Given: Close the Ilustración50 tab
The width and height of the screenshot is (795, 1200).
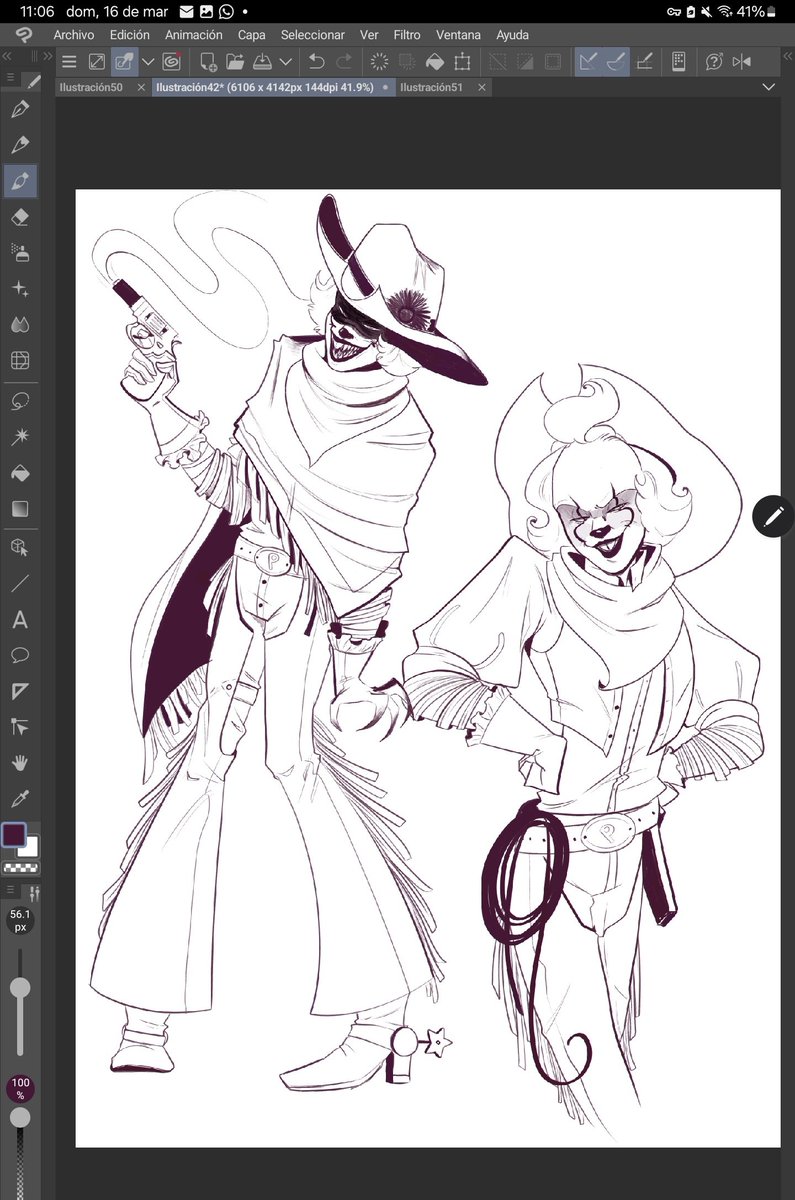Looking at the screenshot, I should point(140,88).
